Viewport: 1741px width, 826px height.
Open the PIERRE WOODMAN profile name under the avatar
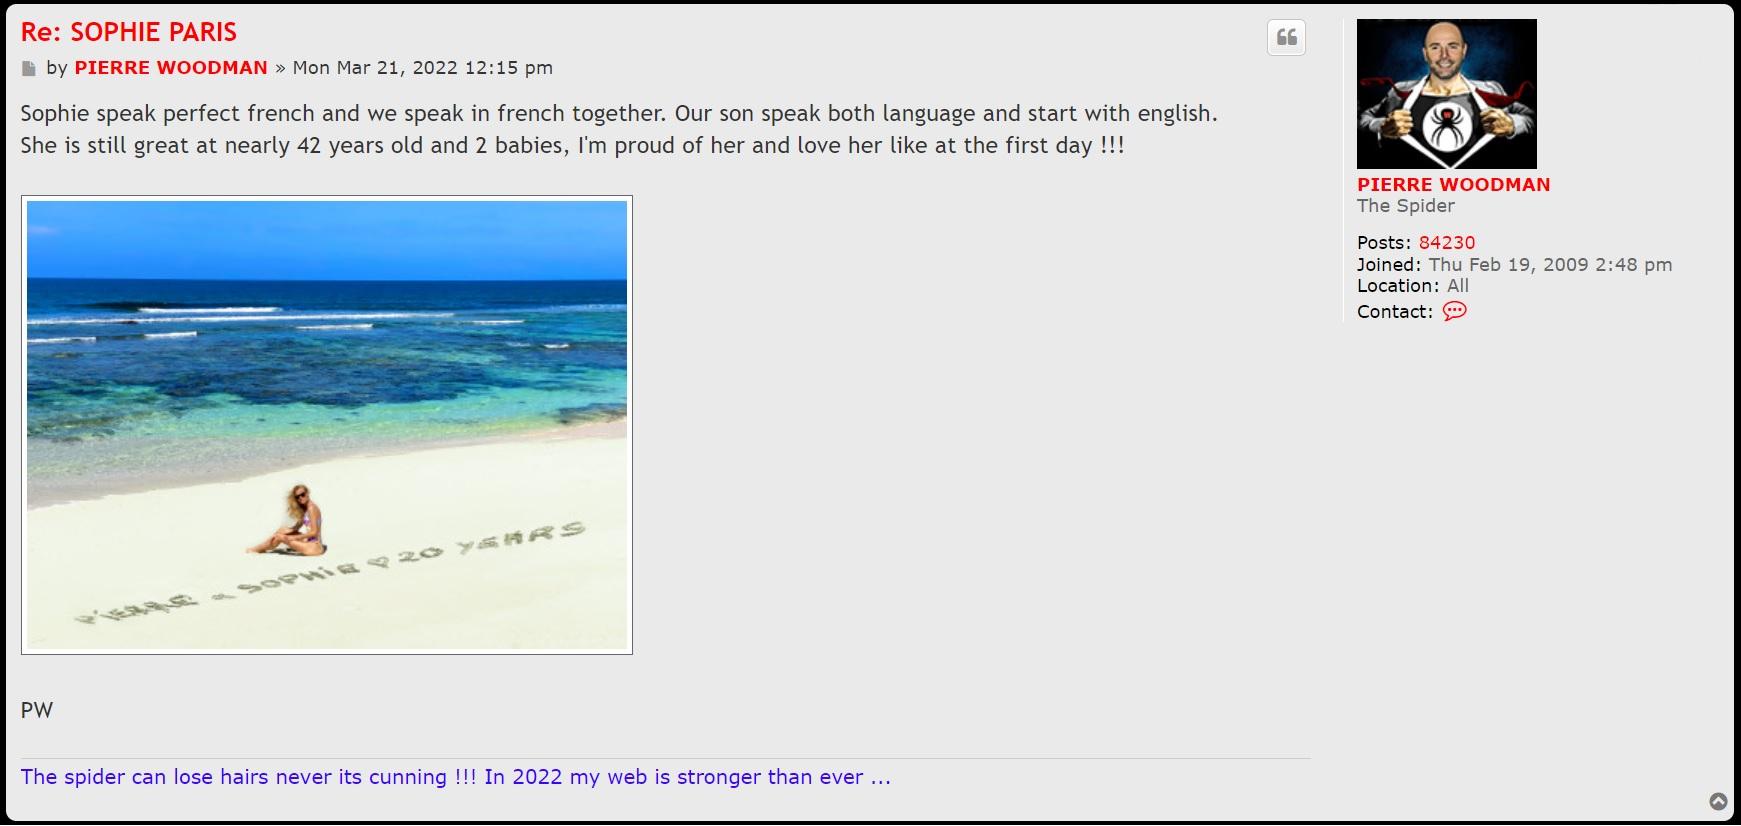tap(1453, 185)
